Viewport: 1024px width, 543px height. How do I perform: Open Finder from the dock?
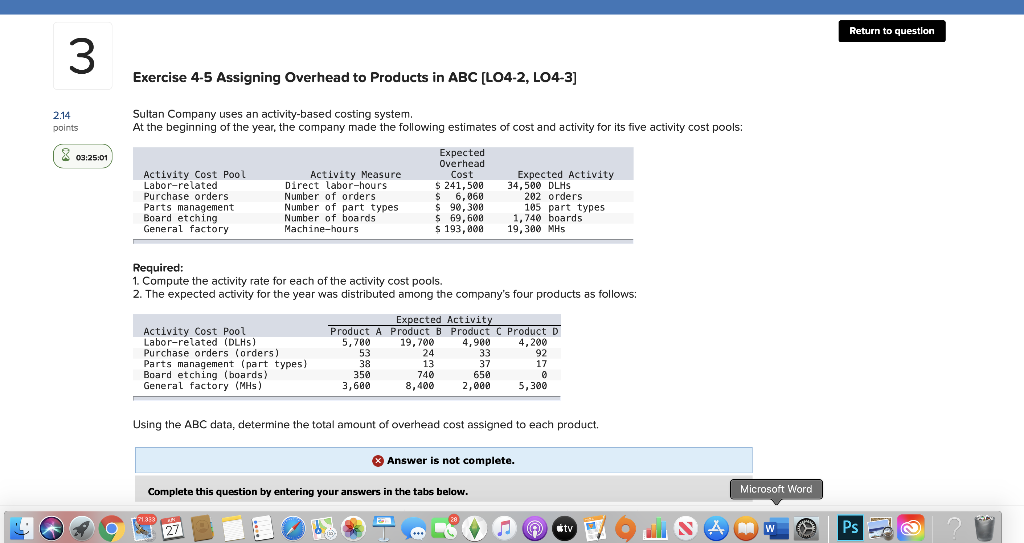(x=22, y=528)
